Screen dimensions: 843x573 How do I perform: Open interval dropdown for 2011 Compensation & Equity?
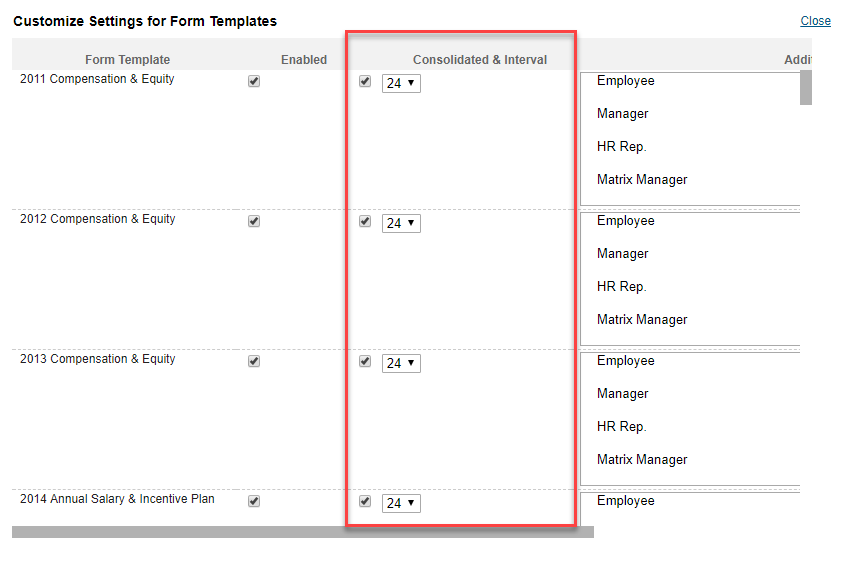[401, 83]
